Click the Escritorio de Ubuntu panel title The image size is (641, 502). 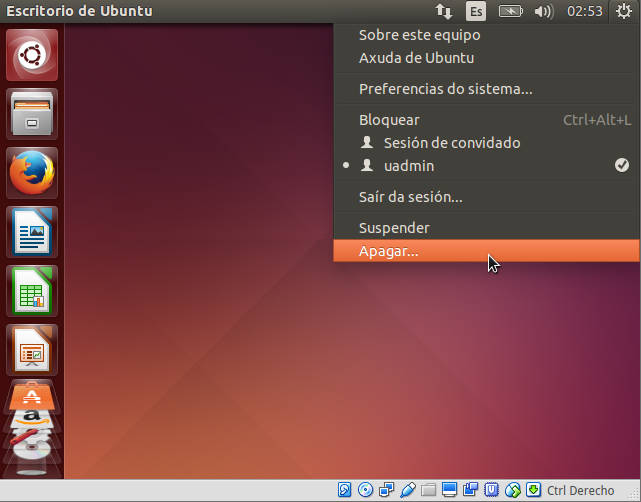[x=79, y=11]
